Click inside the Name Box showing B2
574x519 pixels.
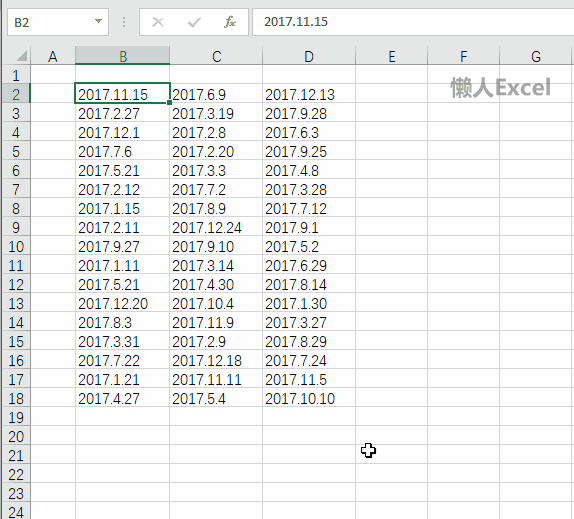51,22
